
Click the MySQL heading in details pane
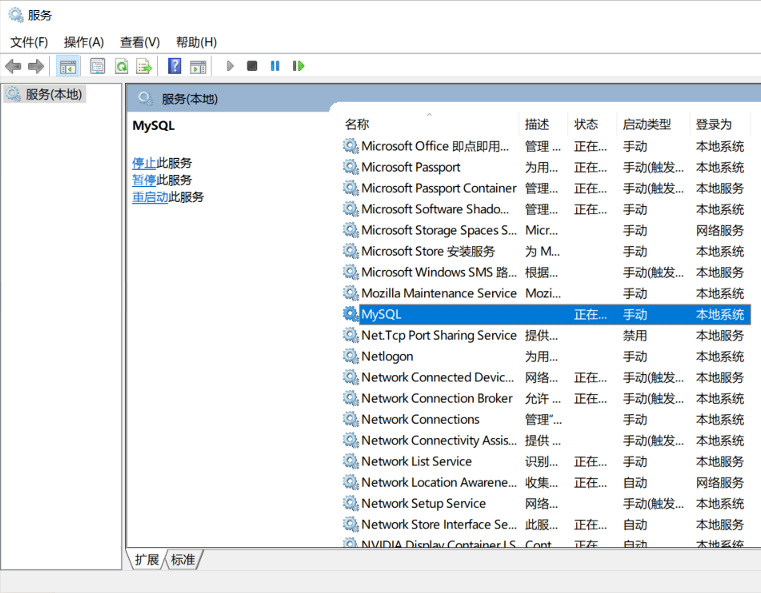coord(153,126)
